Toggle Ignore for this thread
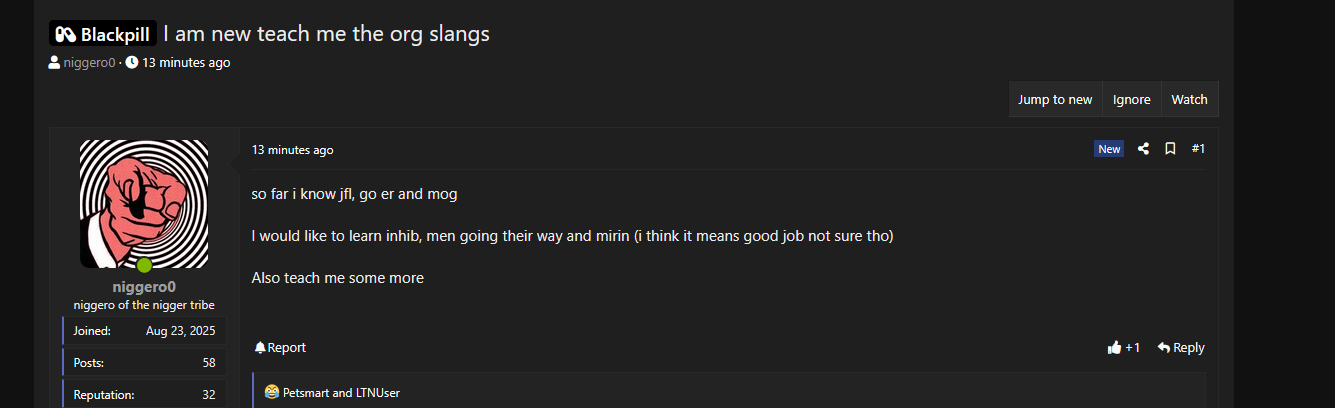This screenshot has width=1335, height=408. coord(1131,100)
